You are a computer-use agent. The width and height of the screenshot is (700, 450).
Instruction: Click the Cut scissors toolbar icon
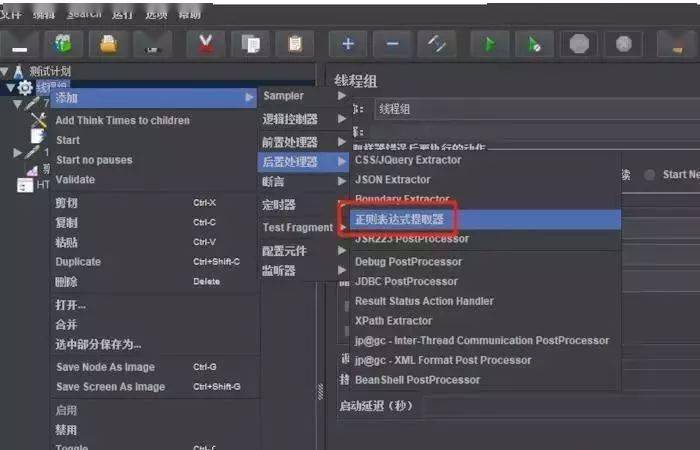coord(205,44)
